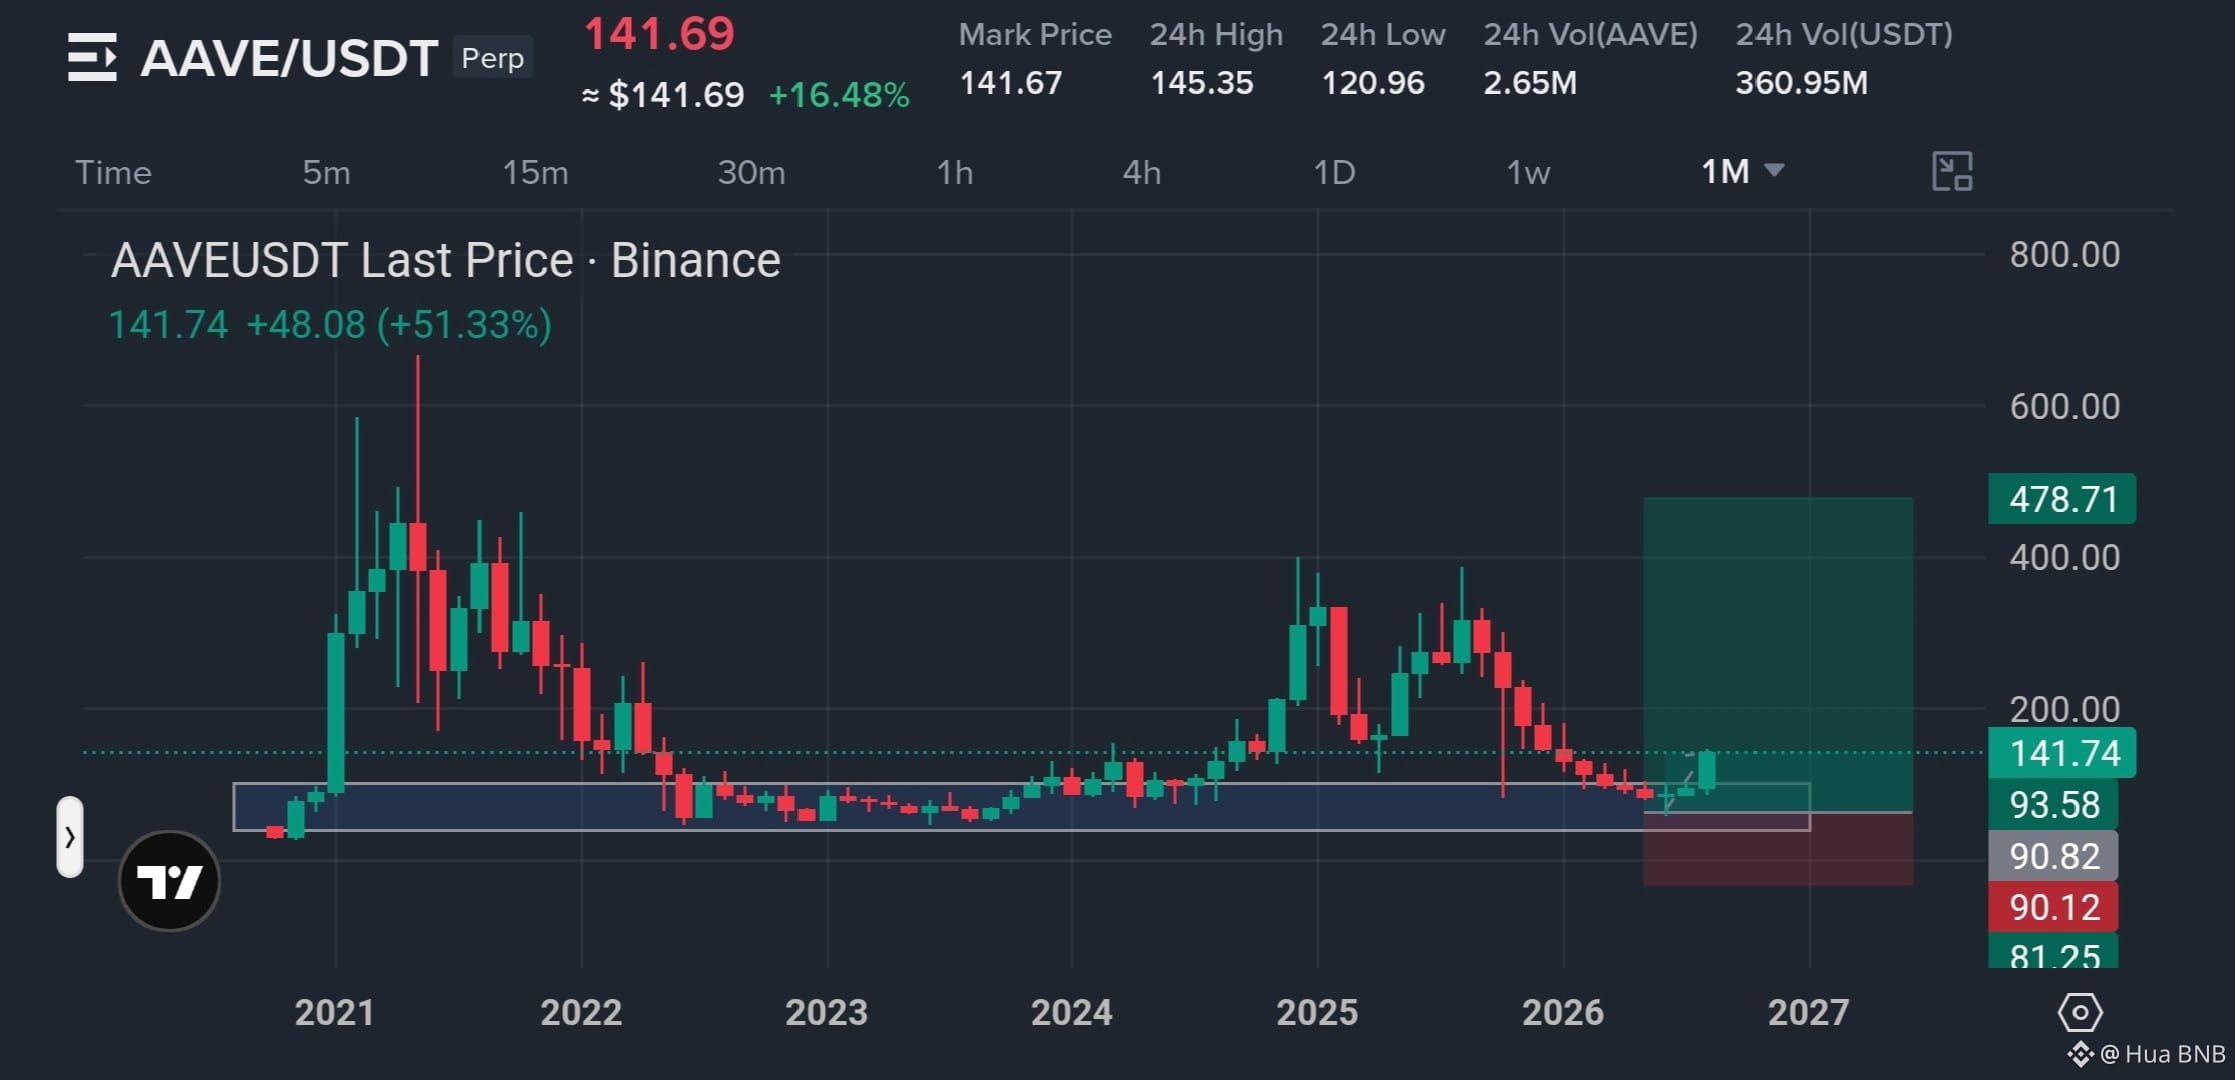This screenshot has height=1080, width=2235.
Task: Click the AAVEUSDT Last Price Binance title
Action: pyautogui.click(x=446, y=260)
